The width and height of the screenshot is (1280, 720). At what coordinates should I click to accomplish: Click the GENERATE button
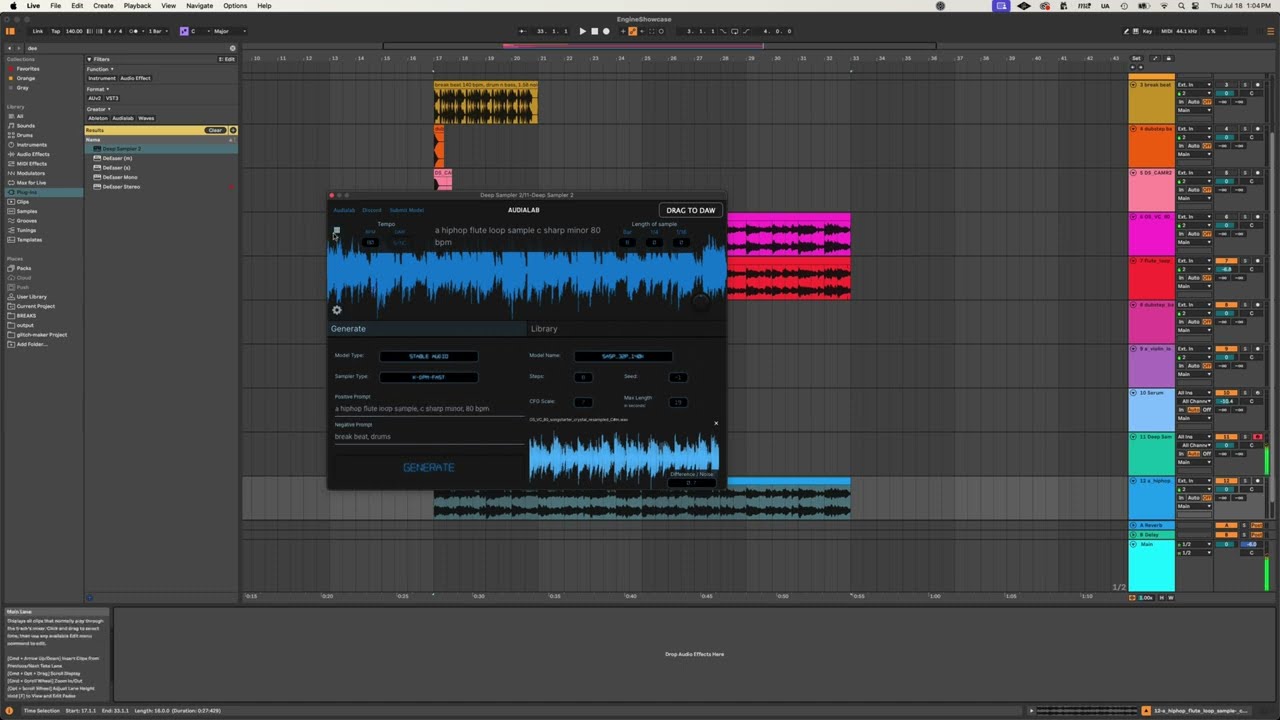(428, 467)
